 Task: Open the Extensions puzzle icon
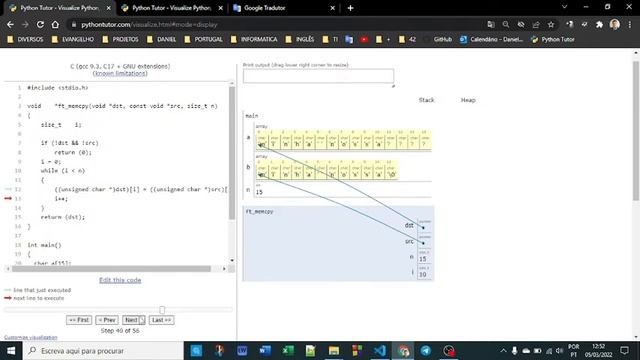[x=599, y=24]
